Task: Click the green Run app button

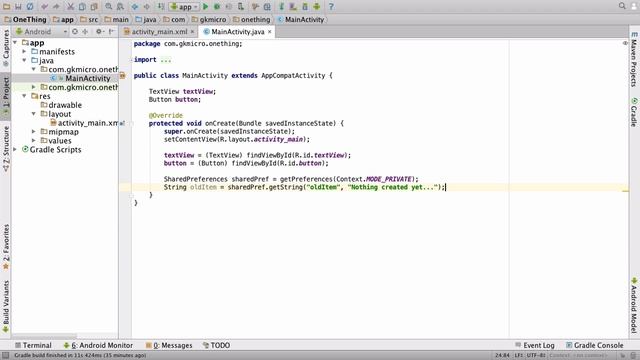Action: click(x=206, y=7)
